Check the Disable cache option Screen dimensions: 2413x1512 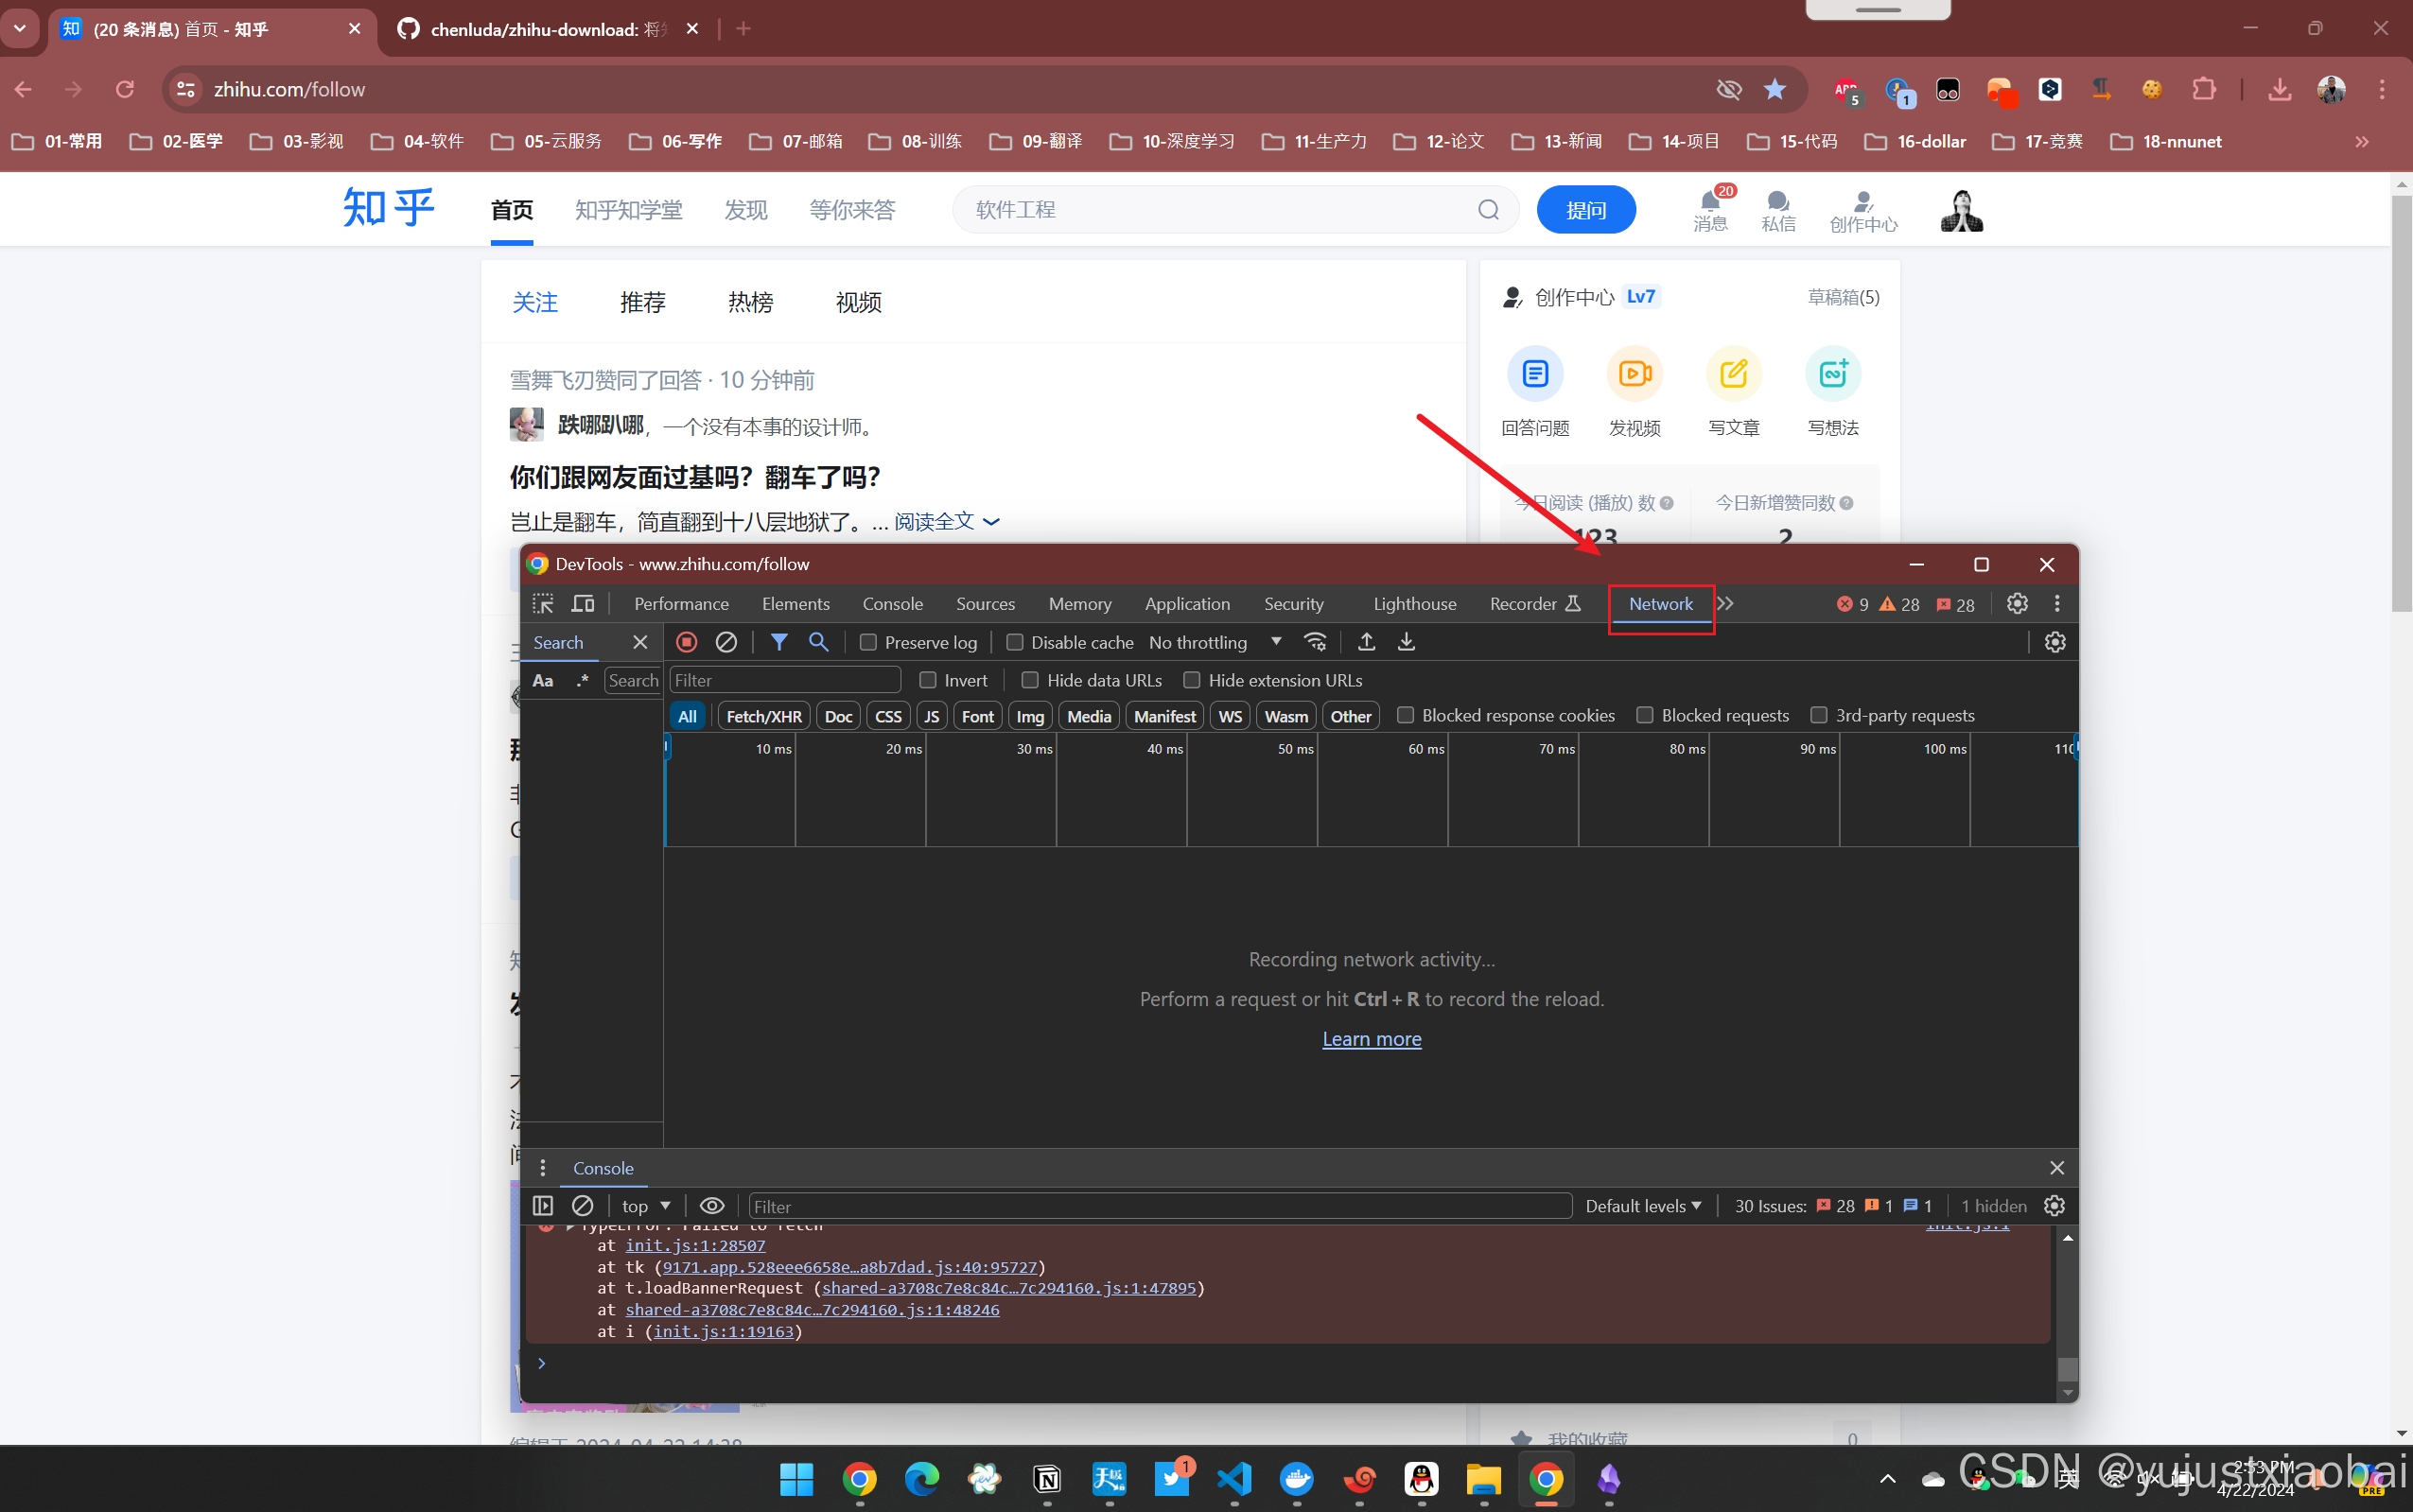click(1015, 642)
